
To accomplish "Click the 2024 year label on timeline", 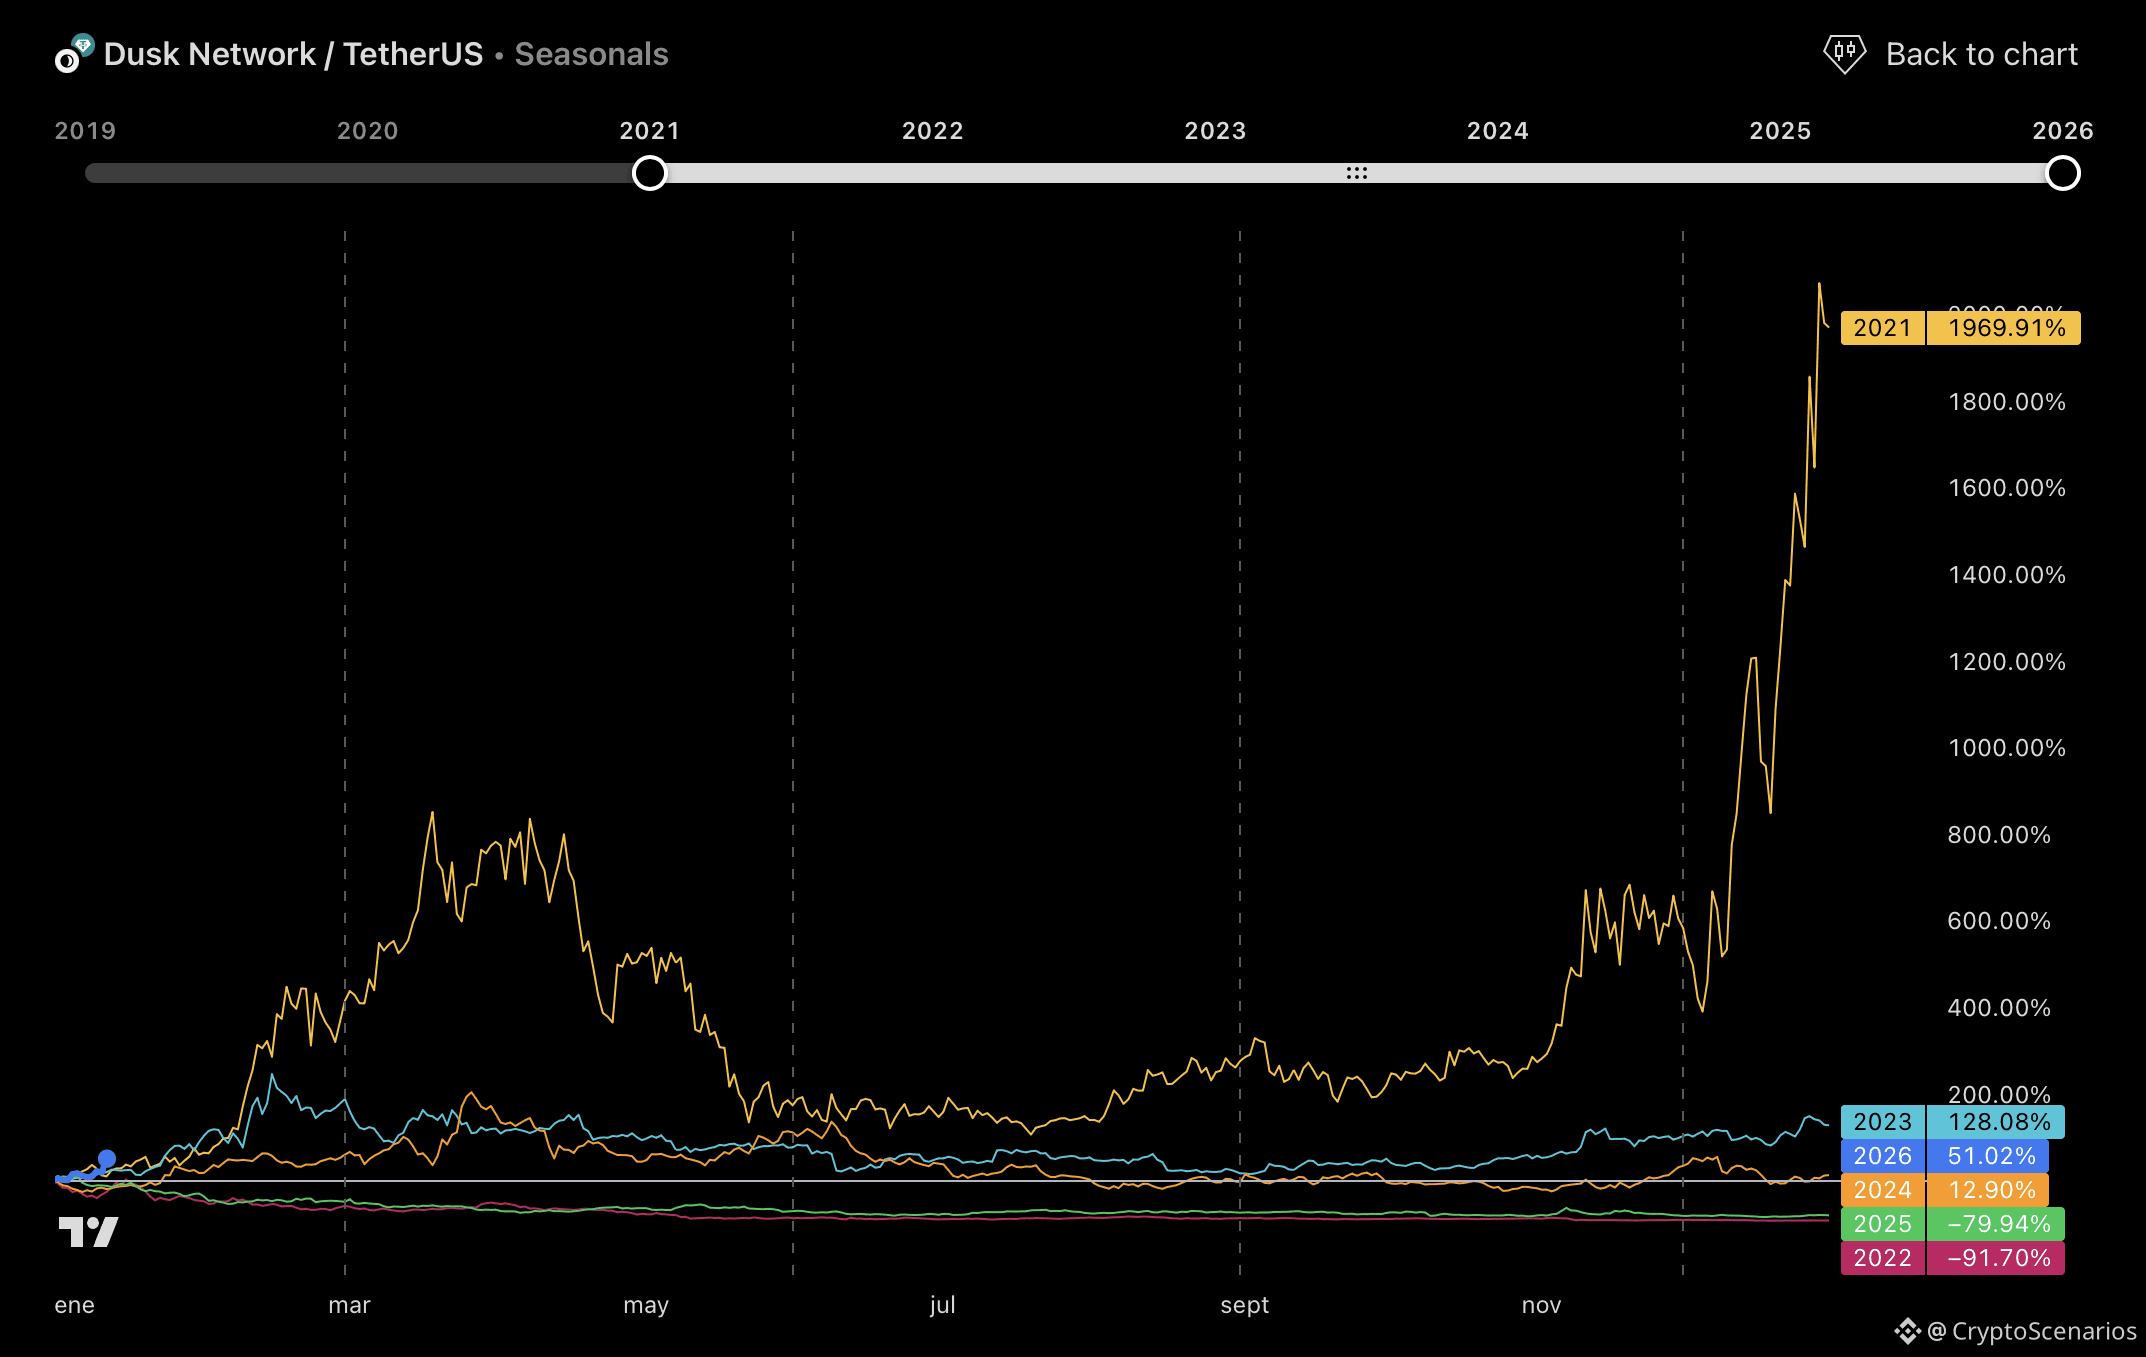I will [1497, 131].
